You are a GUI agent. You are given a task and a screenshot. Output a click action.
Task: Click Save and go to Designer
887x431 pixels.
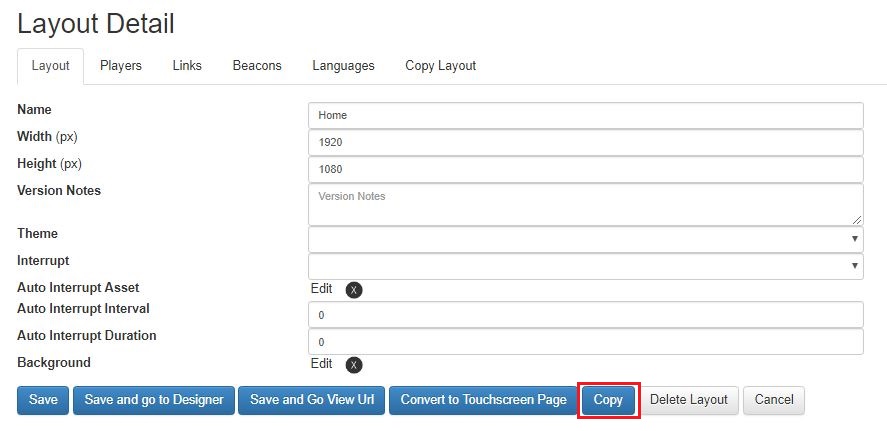click(x=154, y=400)
